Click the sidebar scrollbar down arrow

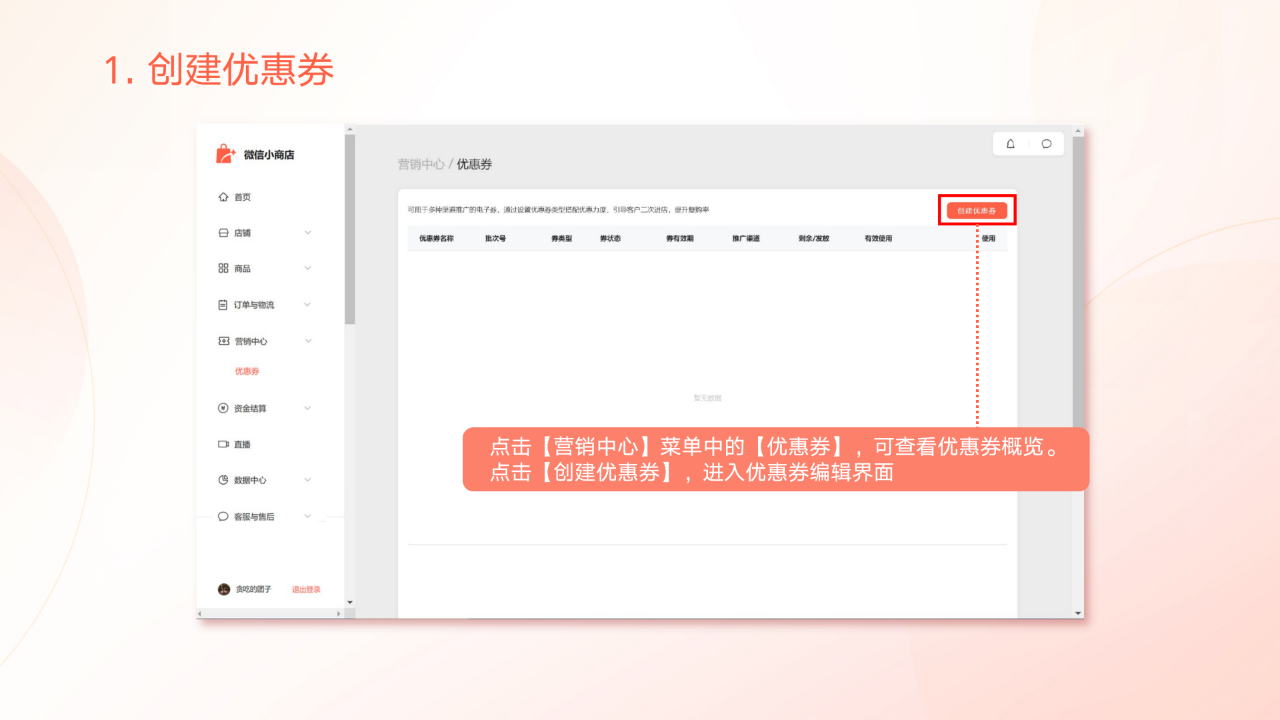coord(350,602)
